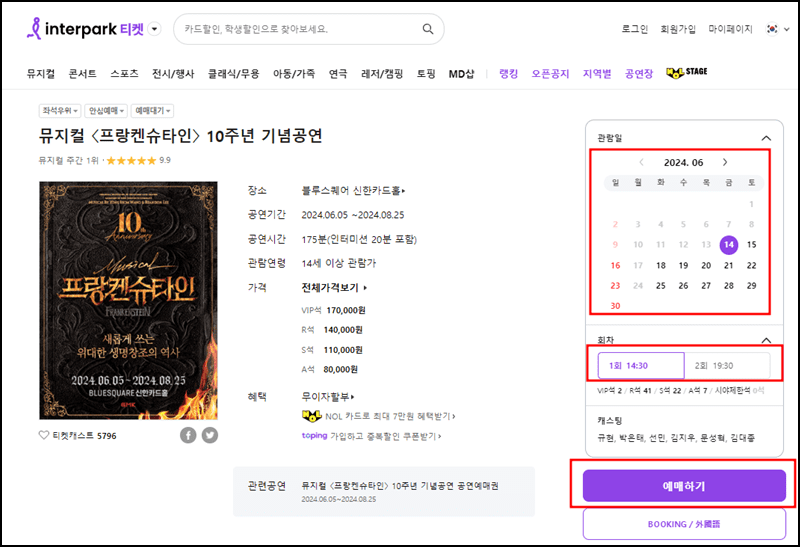Select June 25 on the calendar
Viewport: 800px width, 547px height.
point(661,286)
